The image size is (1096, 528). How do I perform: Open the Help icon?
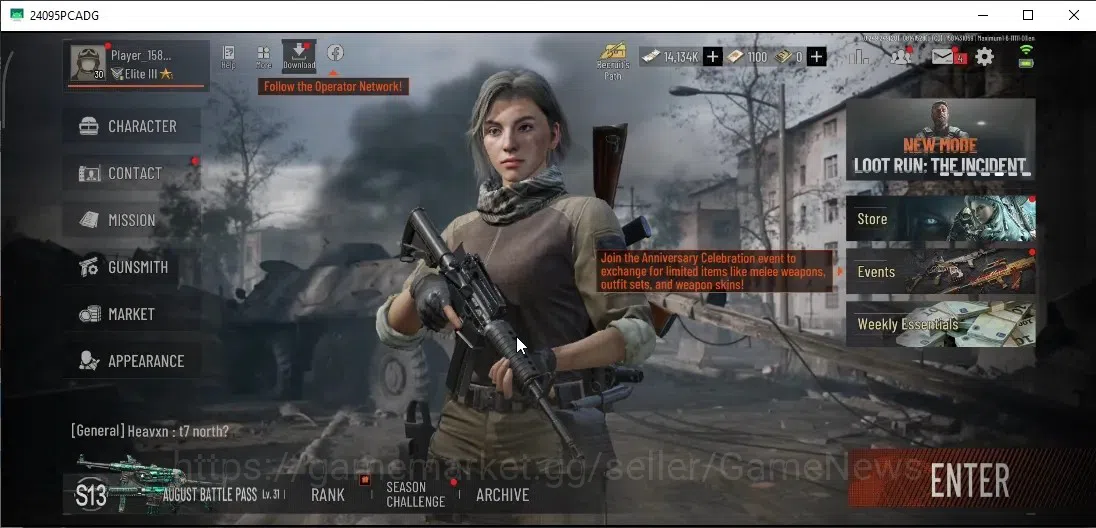228,57
